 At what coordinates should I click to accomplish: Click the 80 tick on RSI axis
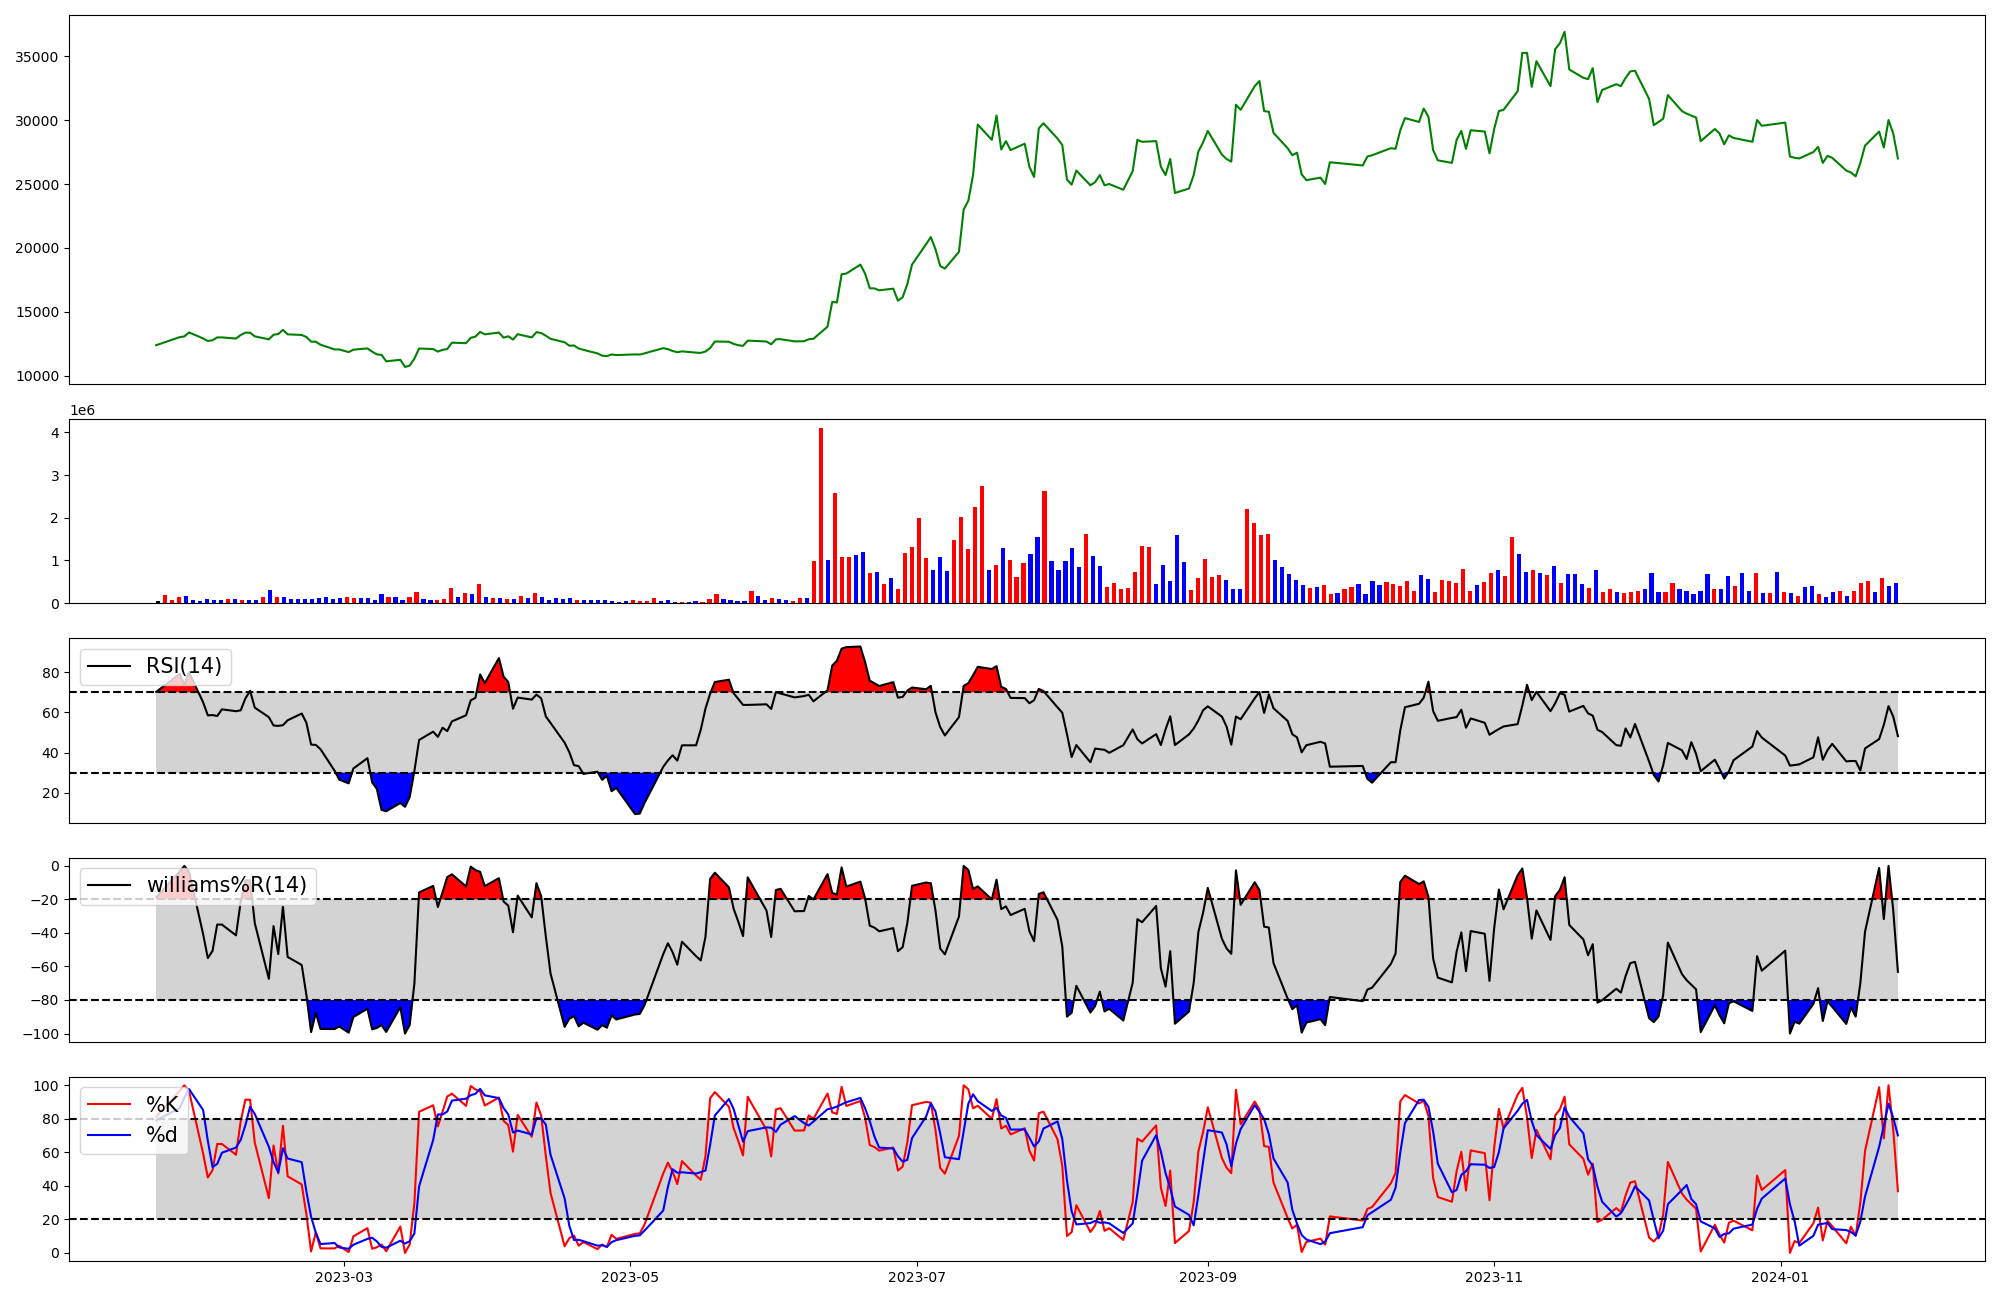[50, 673]
